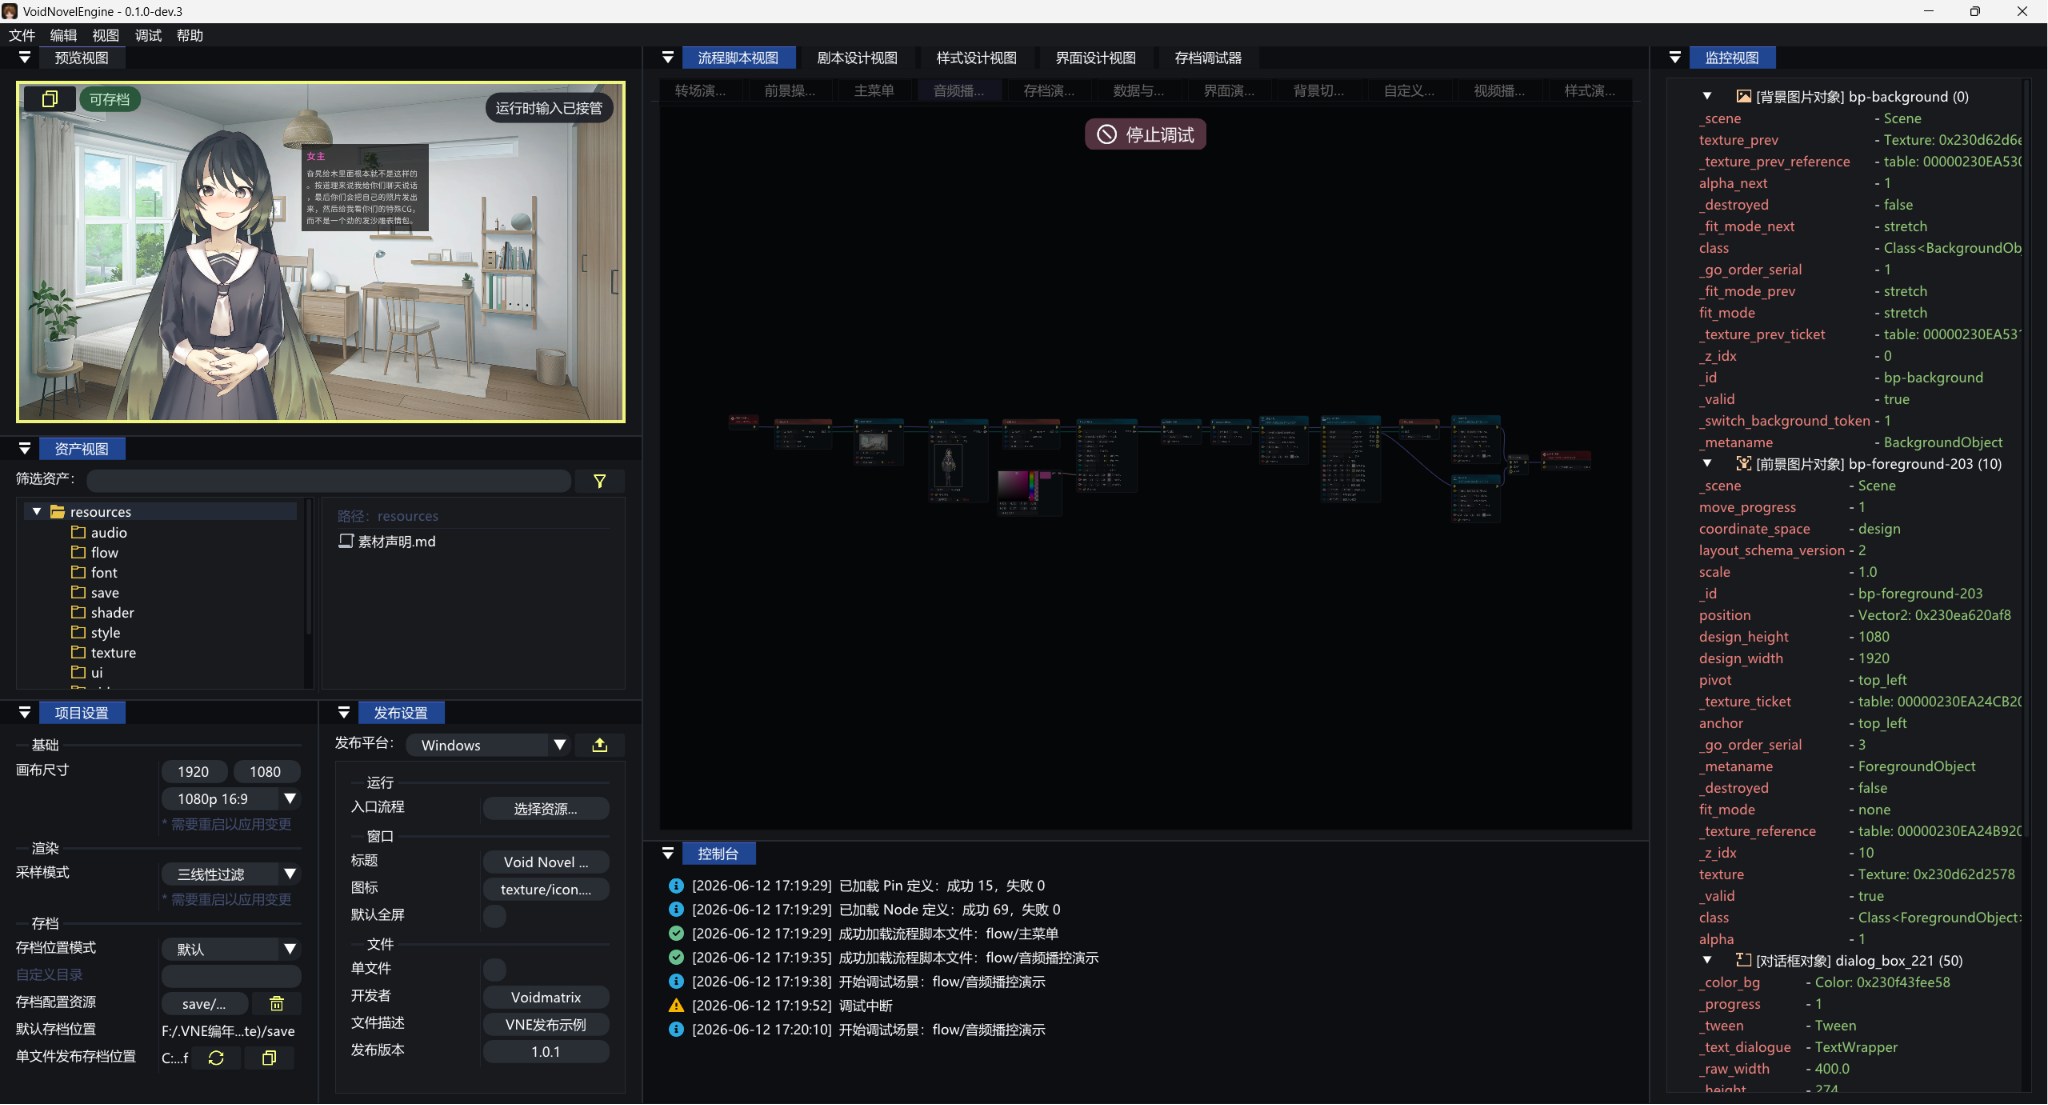Viewport: 2048px width, 1105px height.
Task: Switch to 剧本设计视图 tab
Action: pyautogui.click(x=857, y=58)
